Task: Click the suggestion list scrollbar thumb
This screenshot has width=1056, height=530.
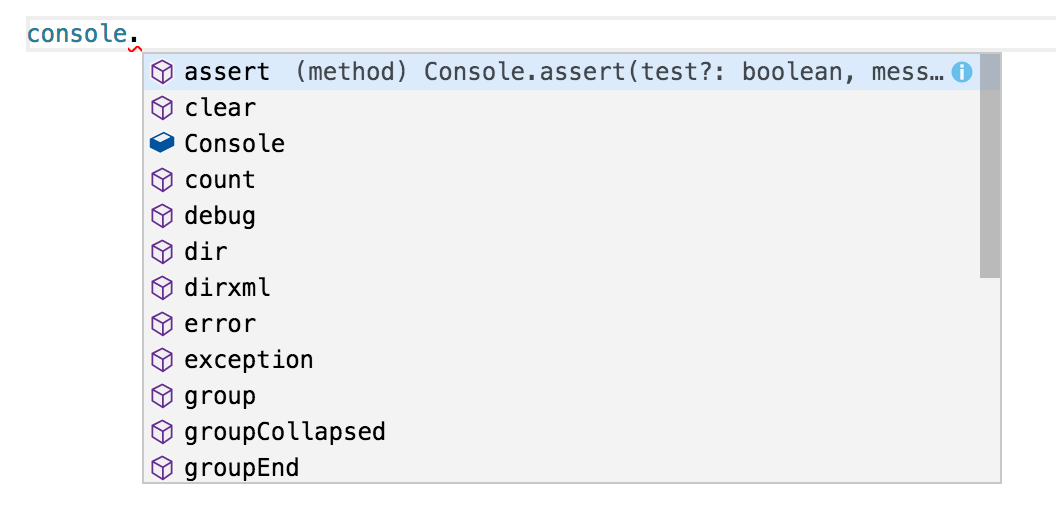Action: pyautogui.click(x=990, y=166)
